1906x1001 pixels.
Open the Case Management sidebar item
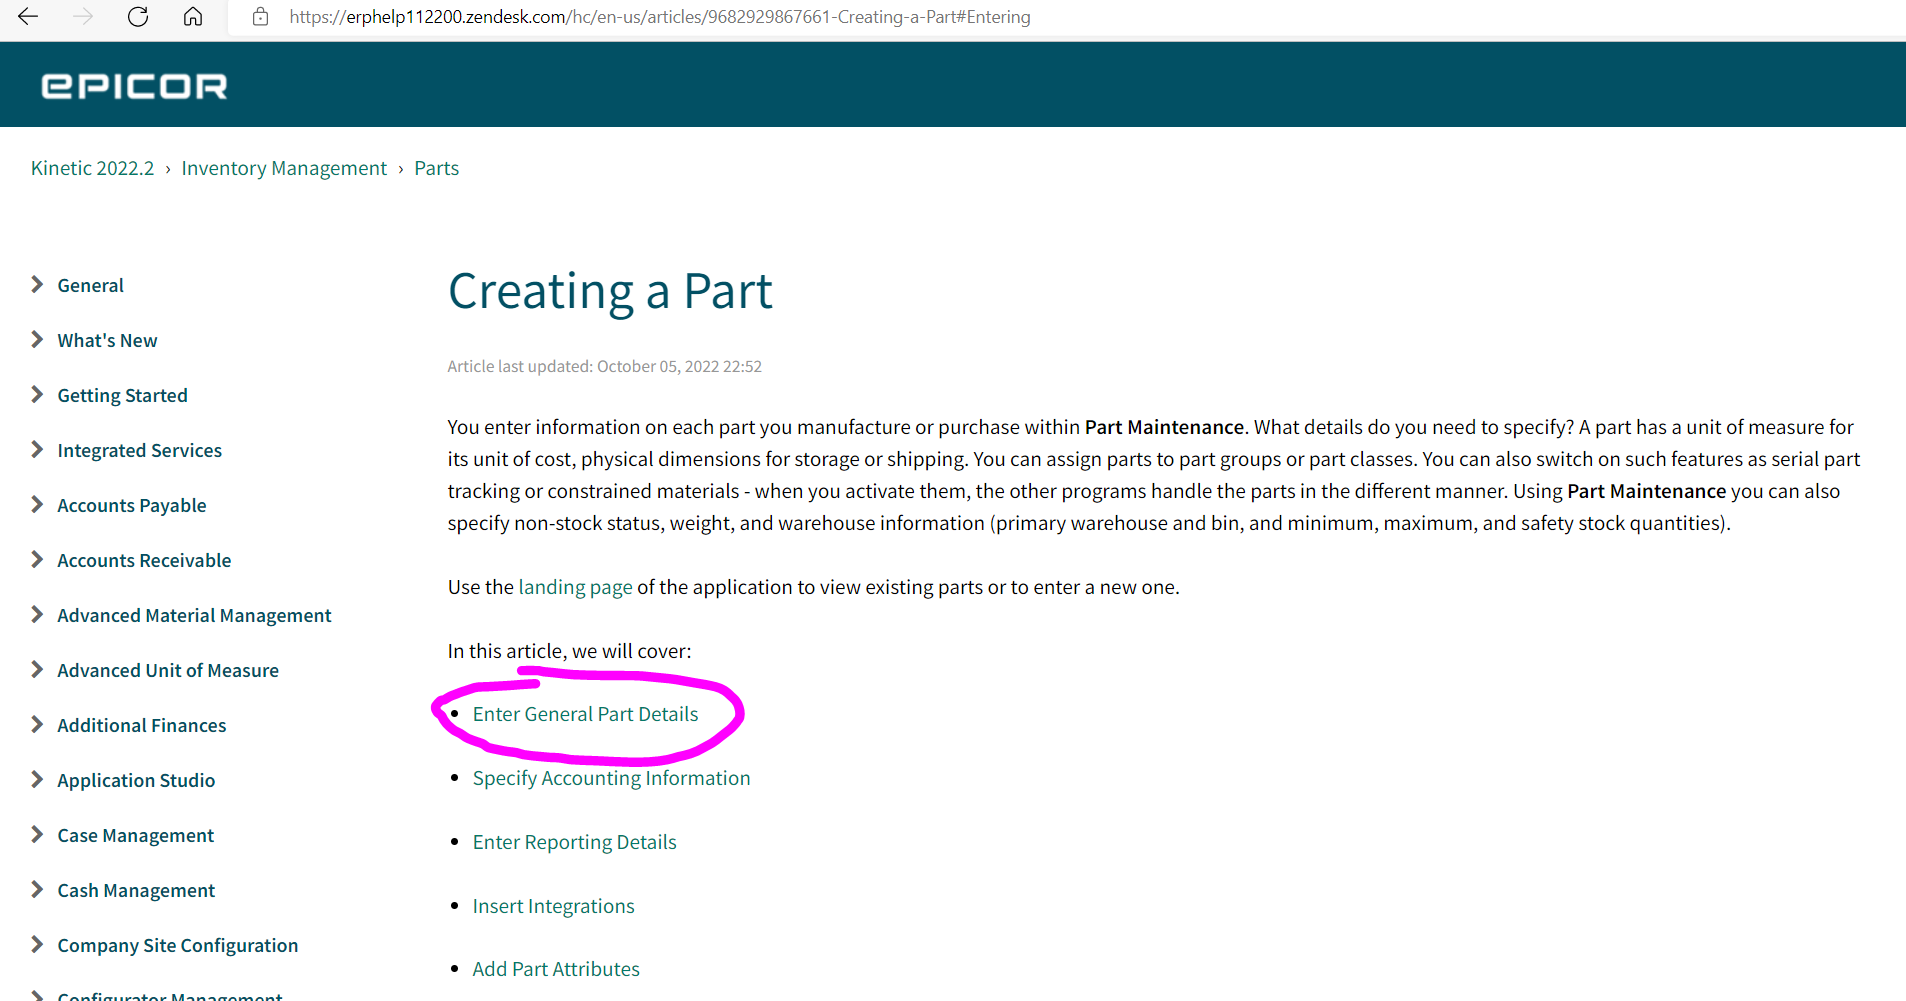[135, 836]
